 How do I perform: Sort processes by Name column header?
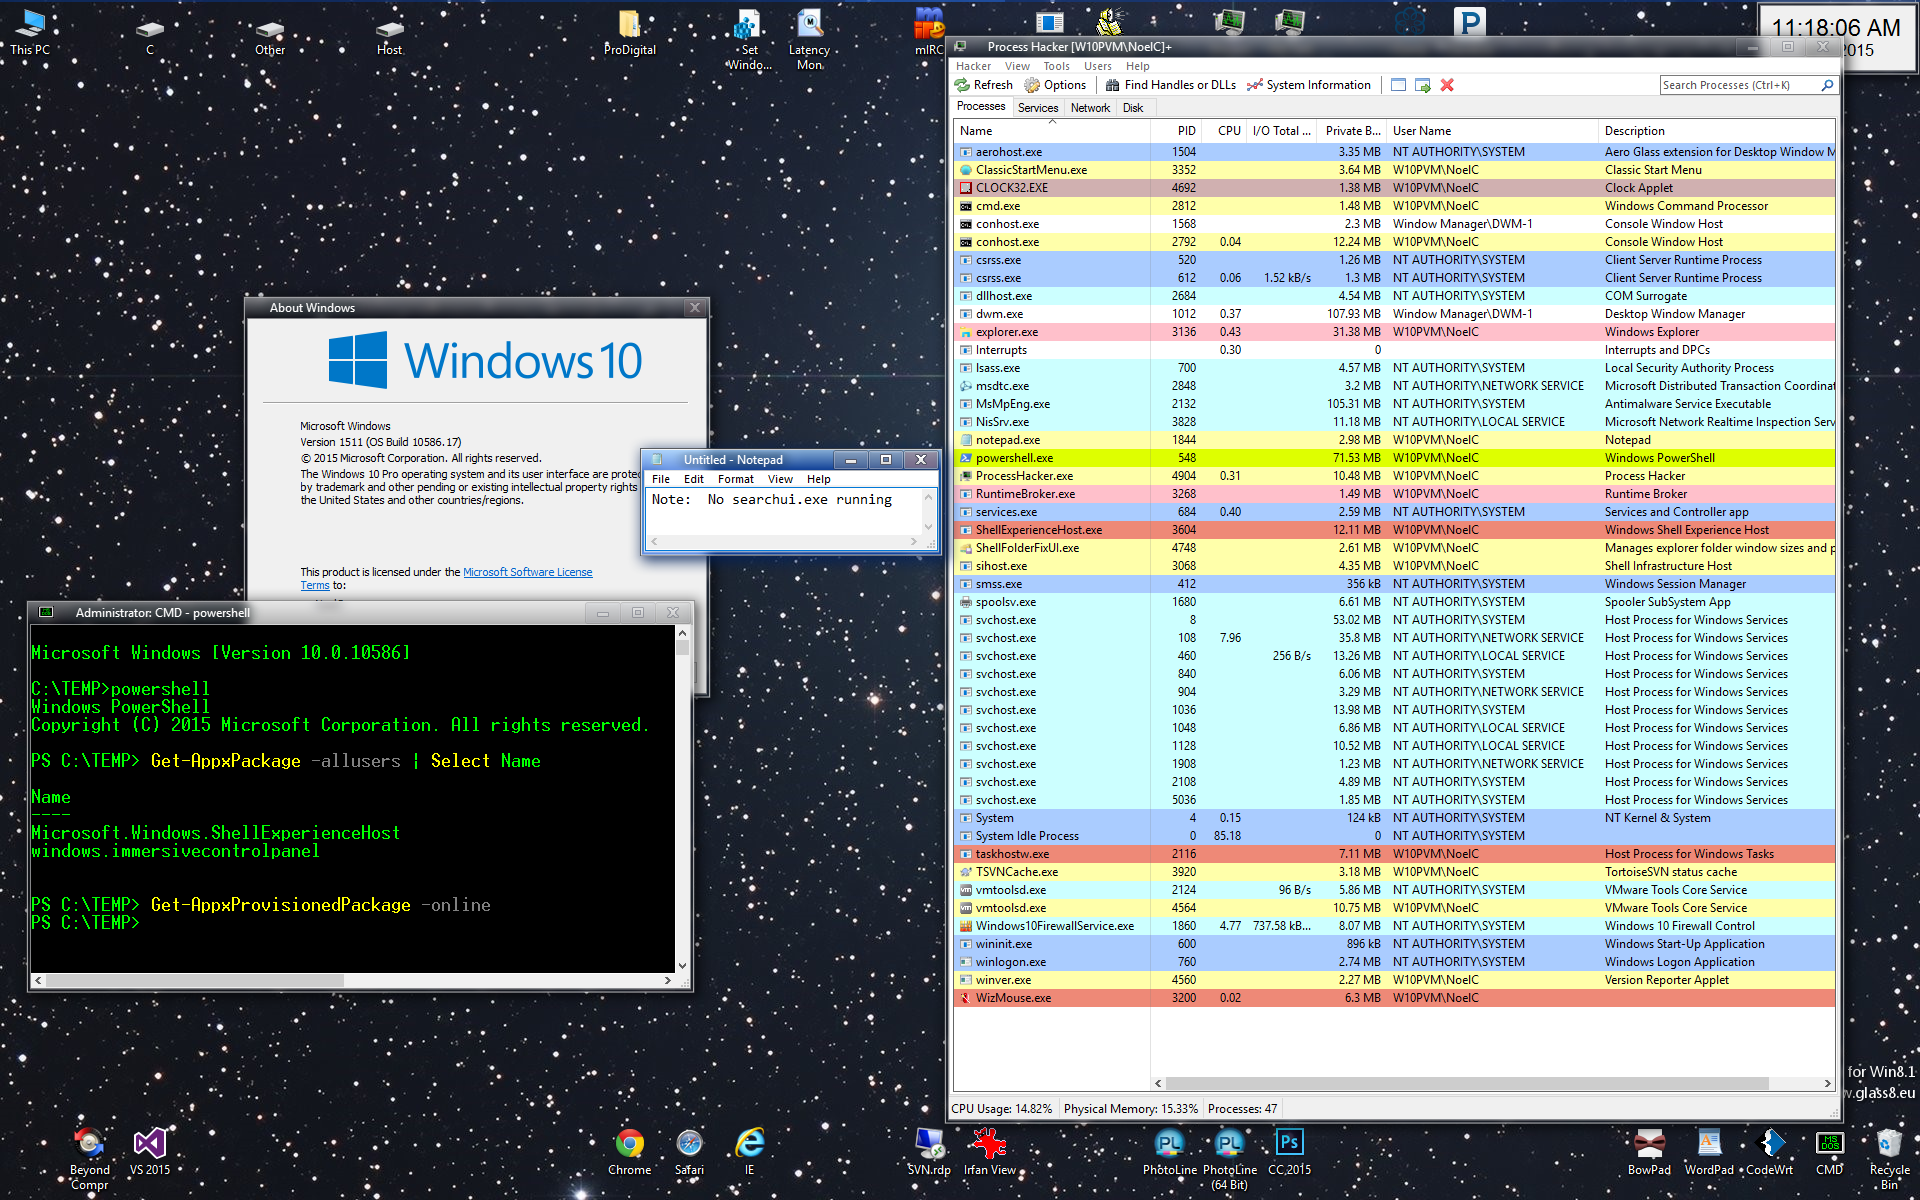(1052, 131)
